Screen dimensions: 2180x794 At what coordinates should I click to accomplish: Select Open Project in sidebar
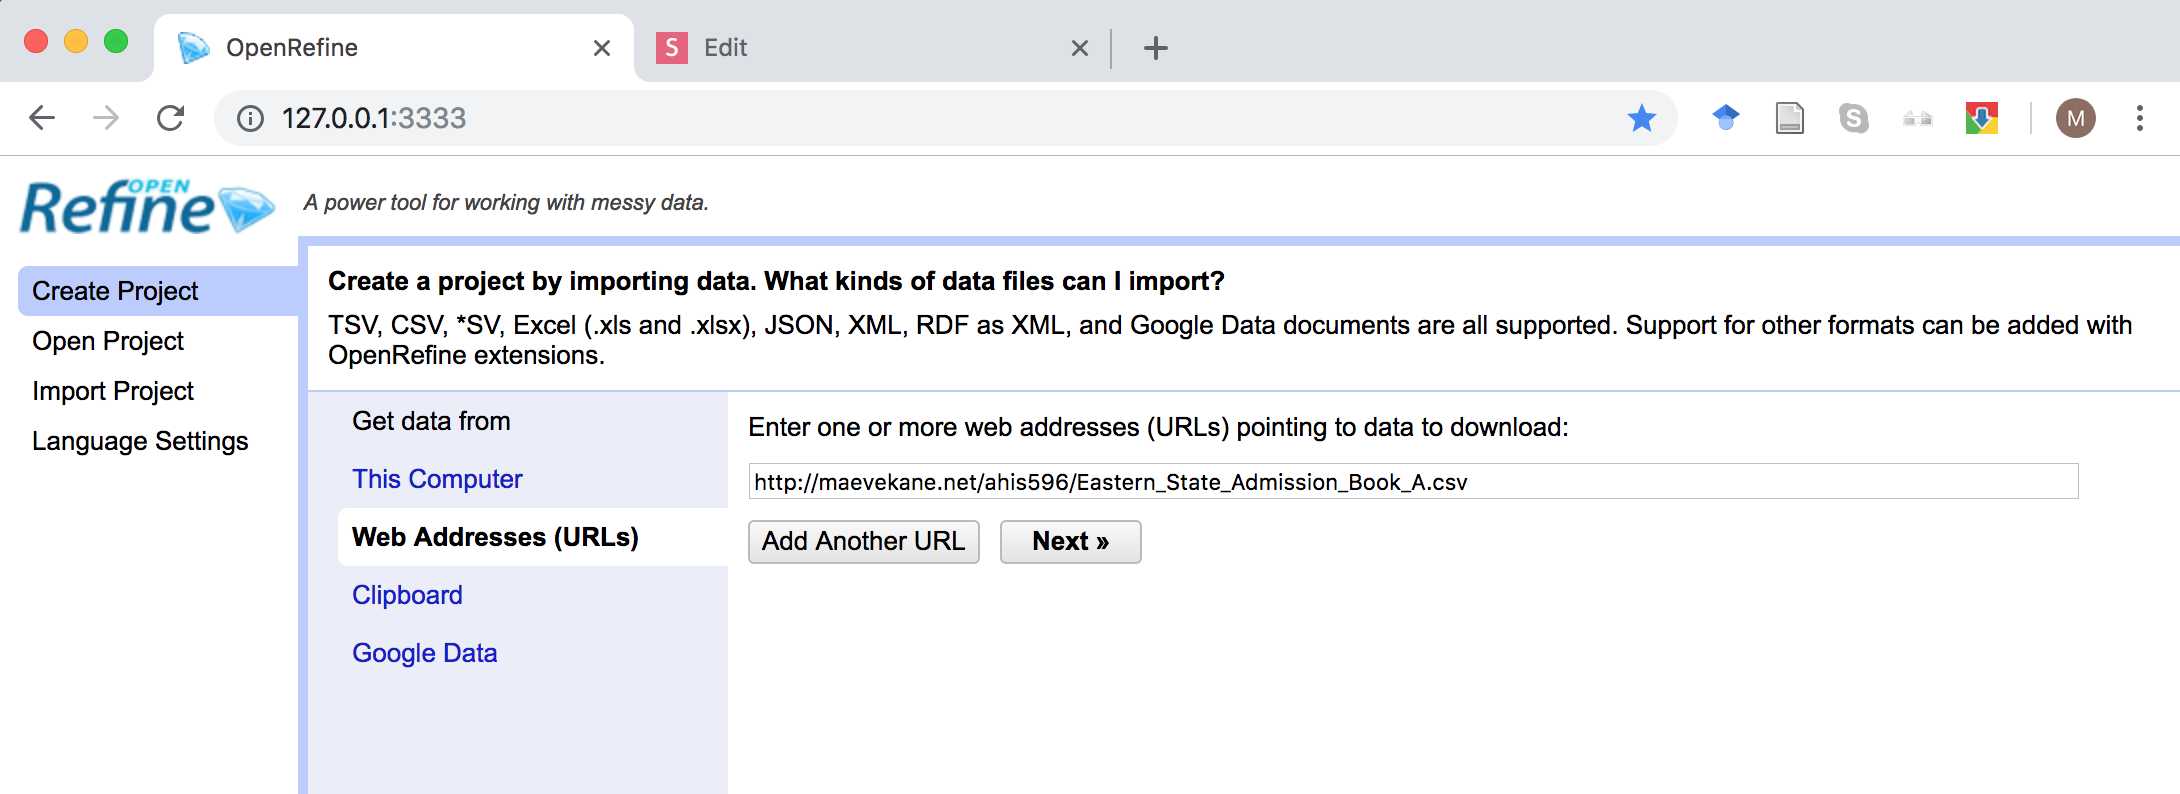(x=108, y=341)
